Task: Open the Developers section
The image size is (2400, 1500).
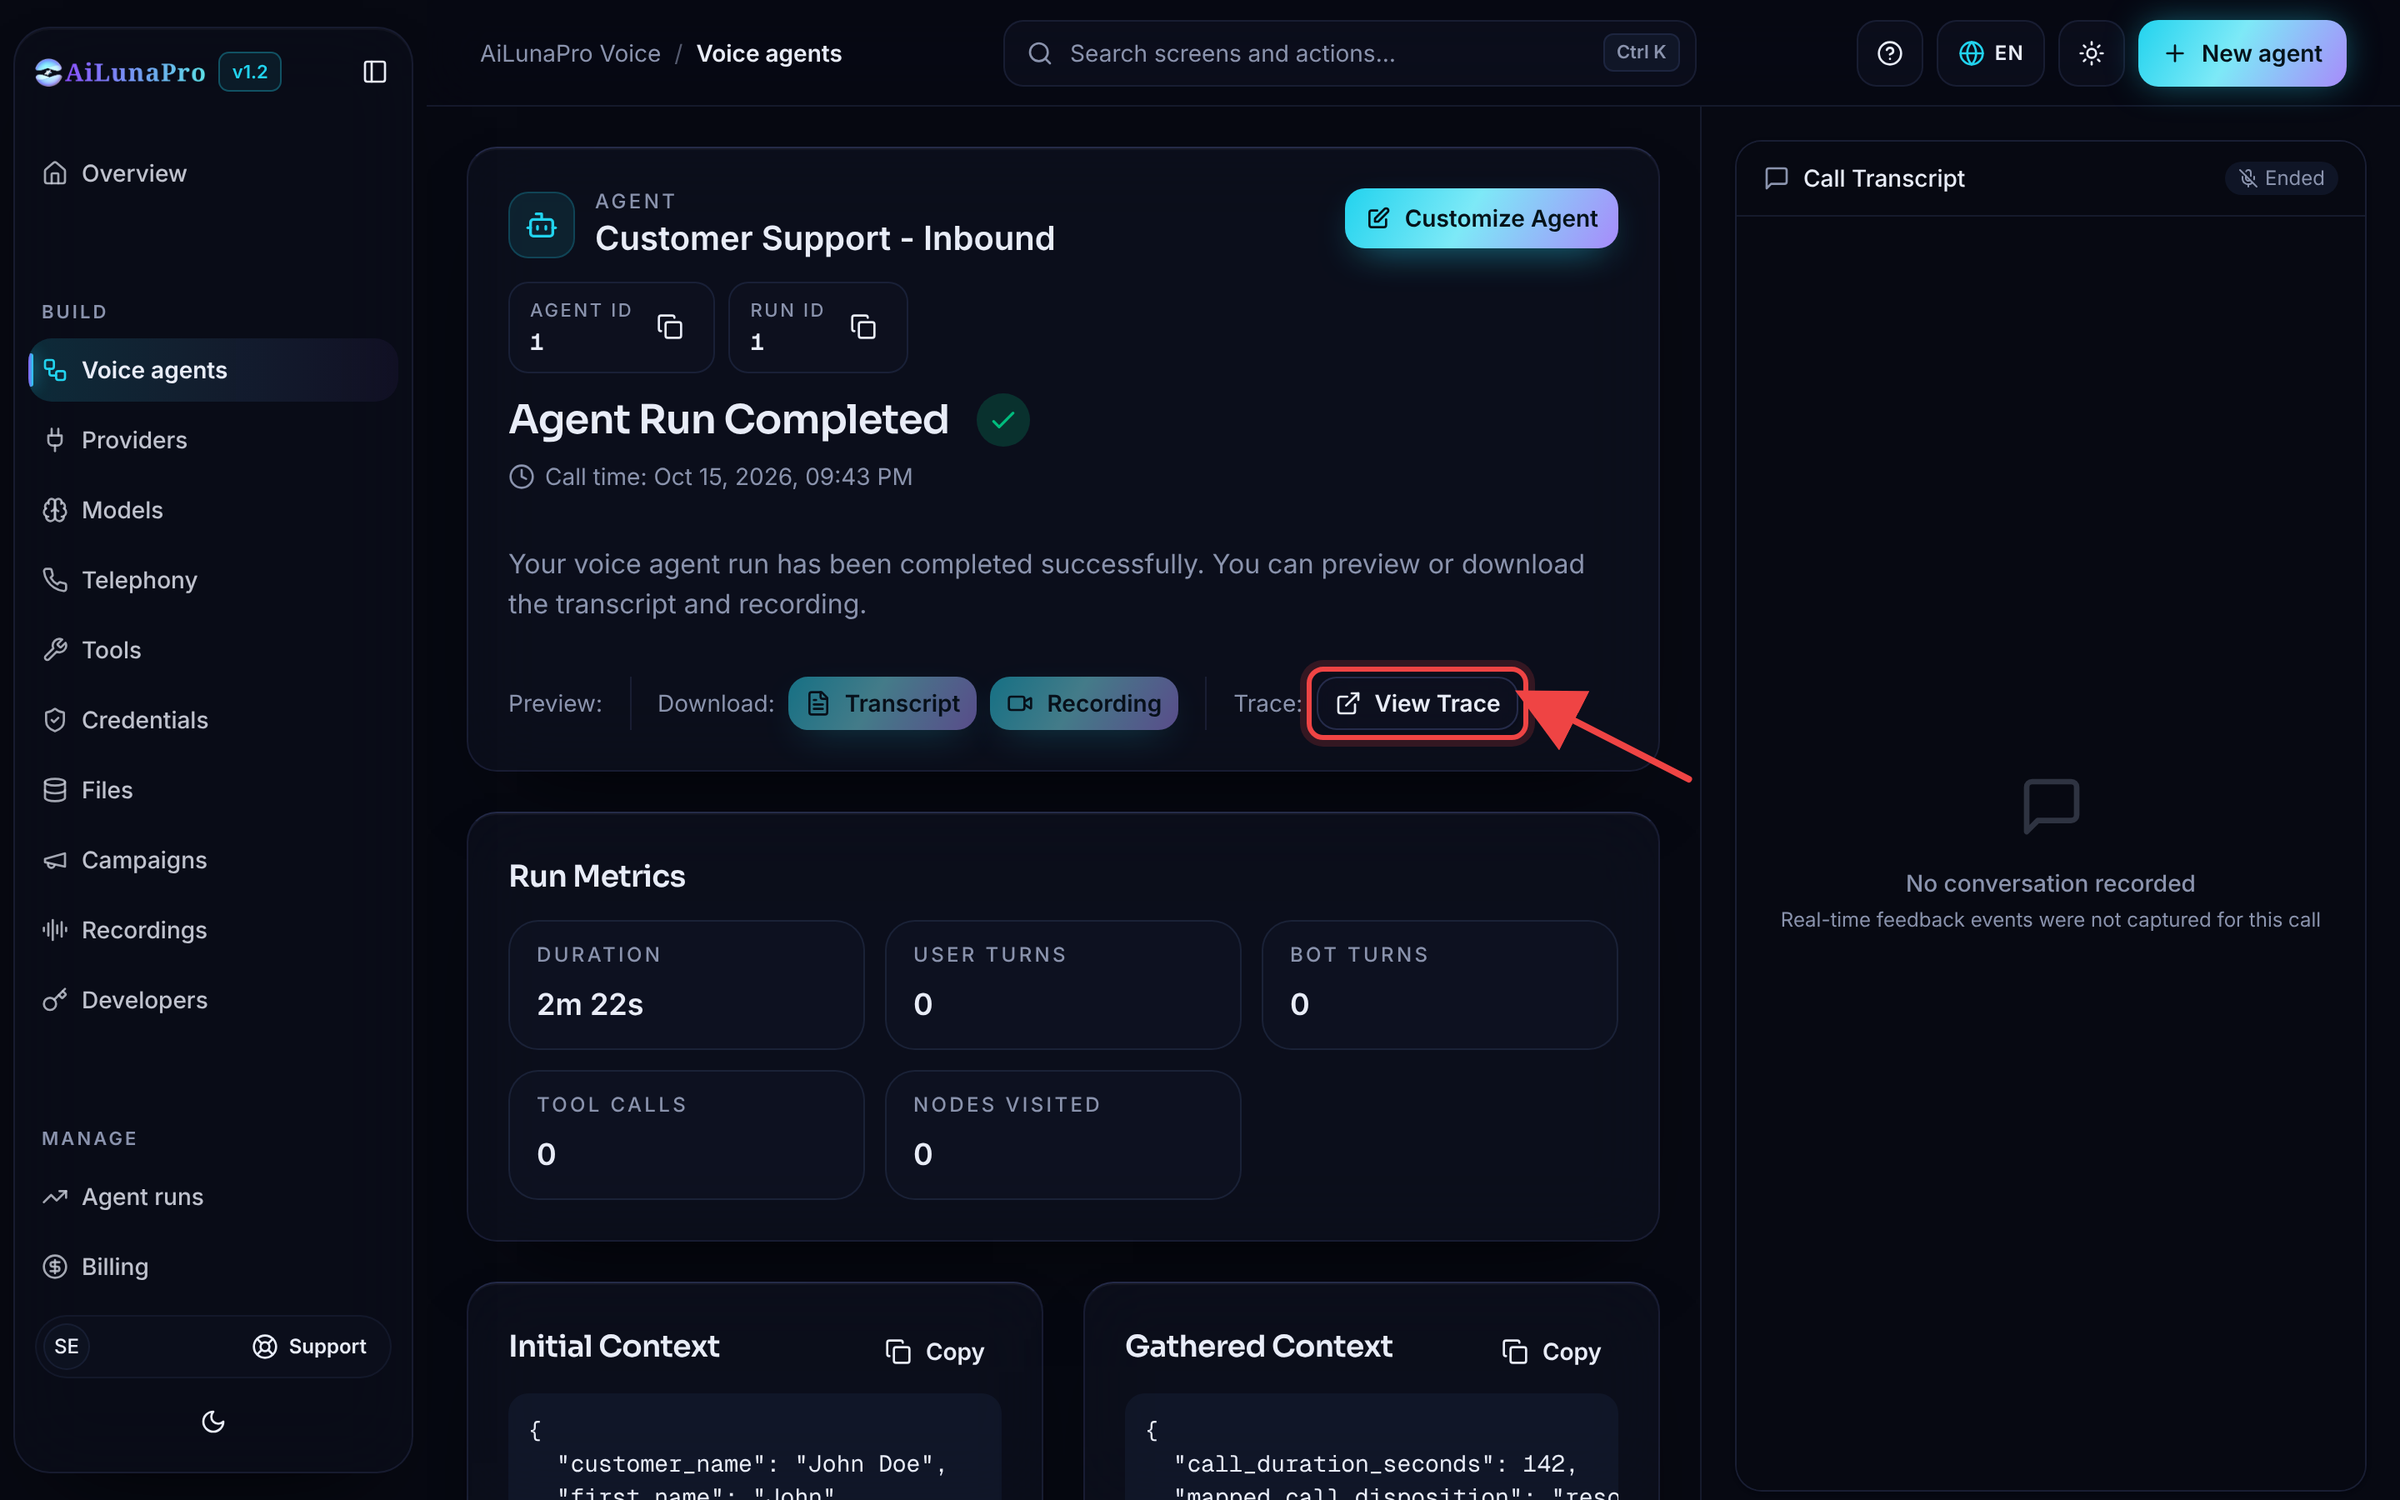Action: (213, 1000)
